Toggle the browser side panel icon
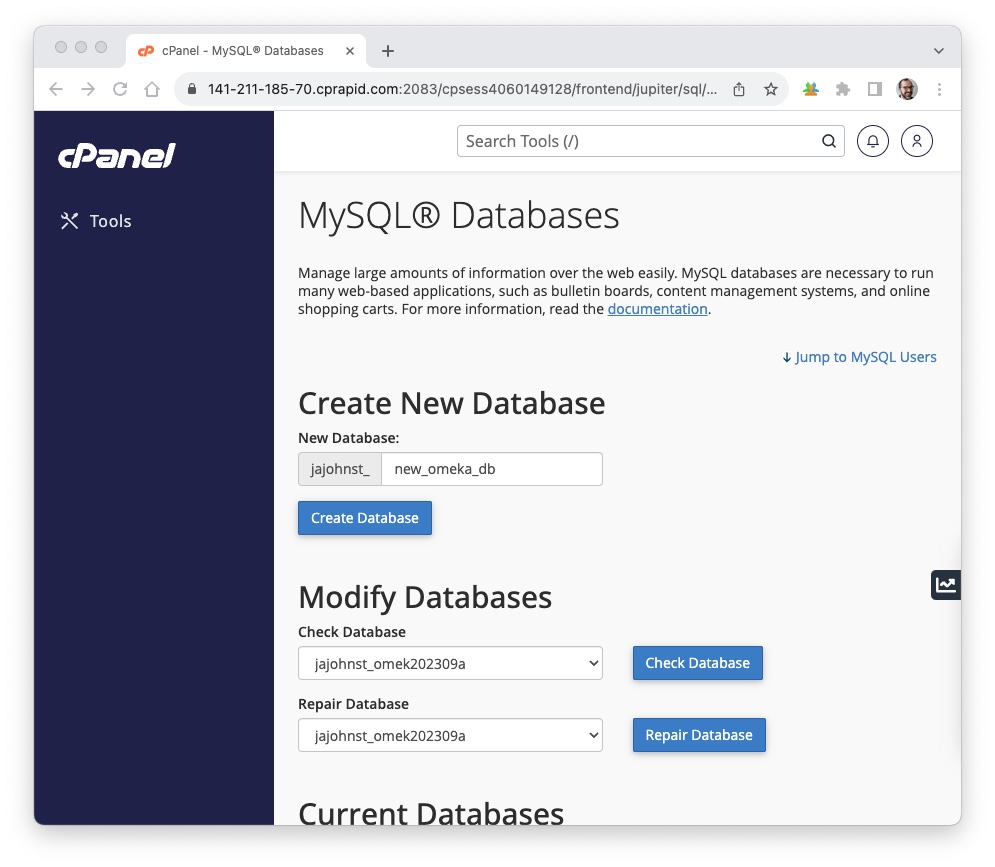The width and height of the screenshot is (995, 867). (x=875, y=89)
